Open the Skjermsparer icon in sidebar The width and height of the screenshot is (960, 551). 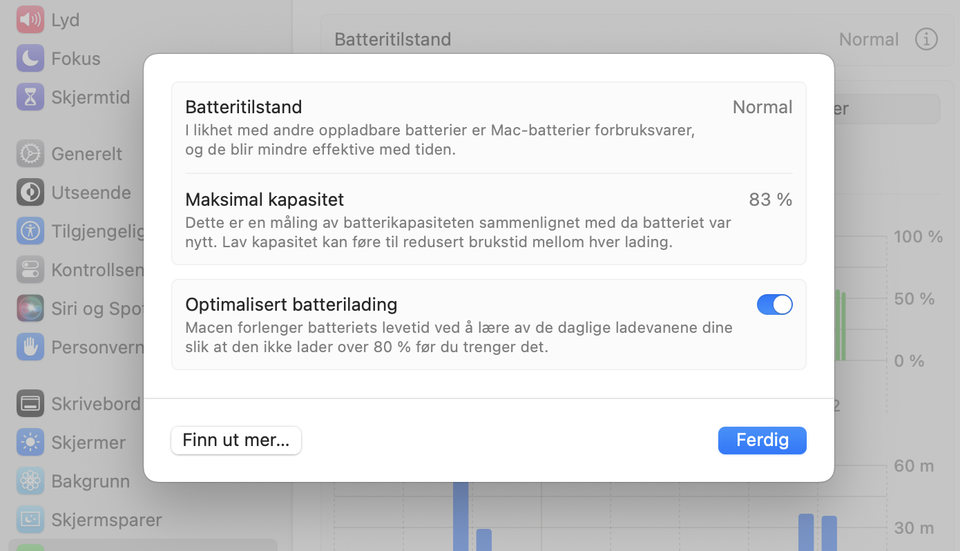(30, 520)
